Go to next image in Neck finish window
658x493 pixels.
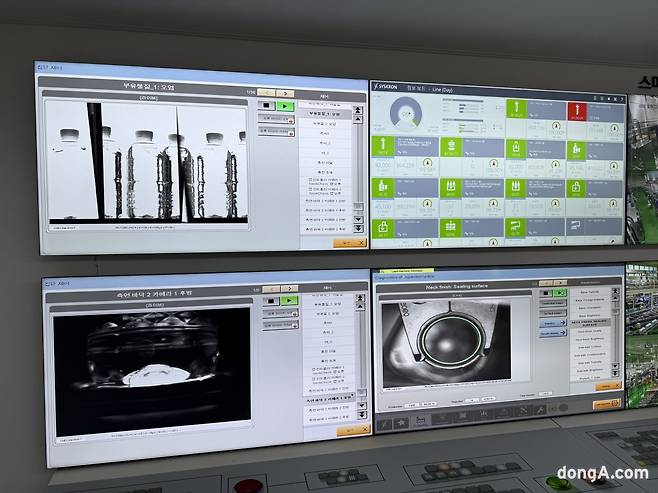560,283
